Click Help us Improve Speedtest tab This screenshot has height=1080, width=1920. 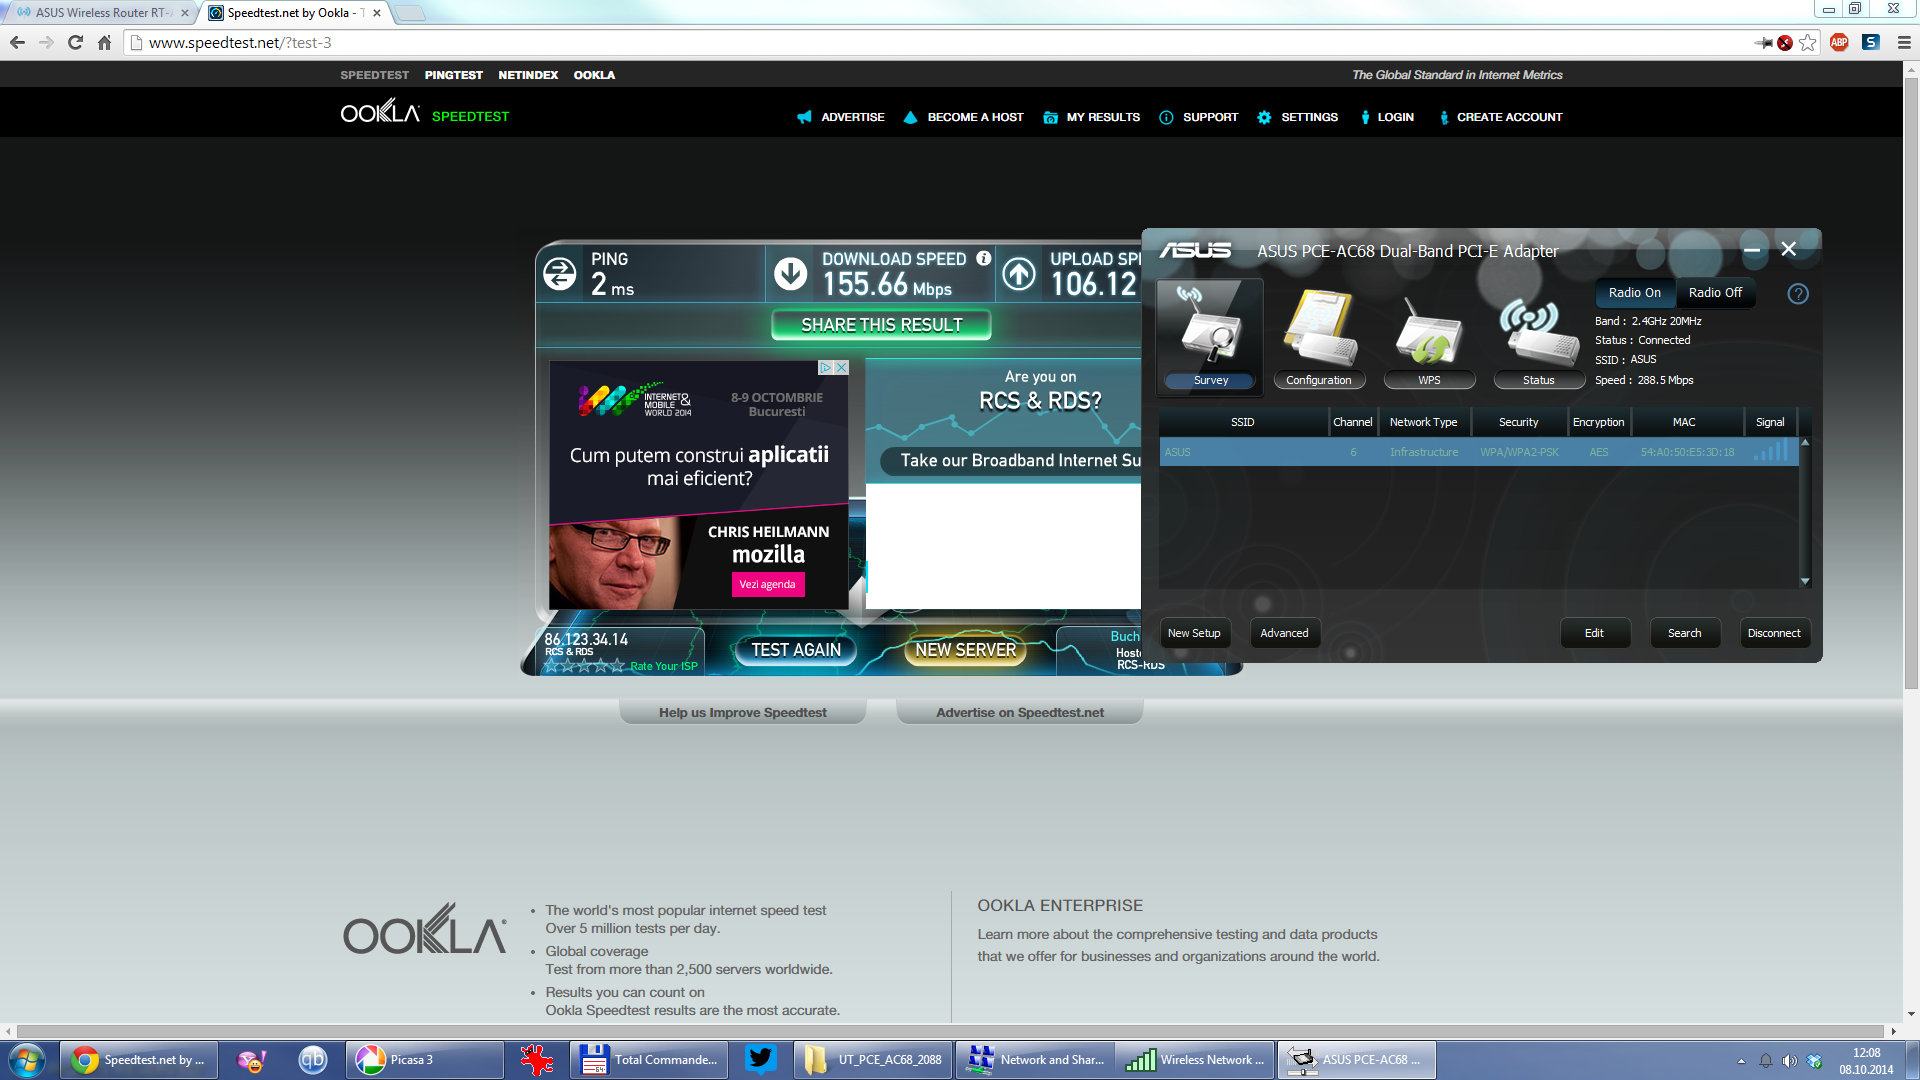[742, 712]
